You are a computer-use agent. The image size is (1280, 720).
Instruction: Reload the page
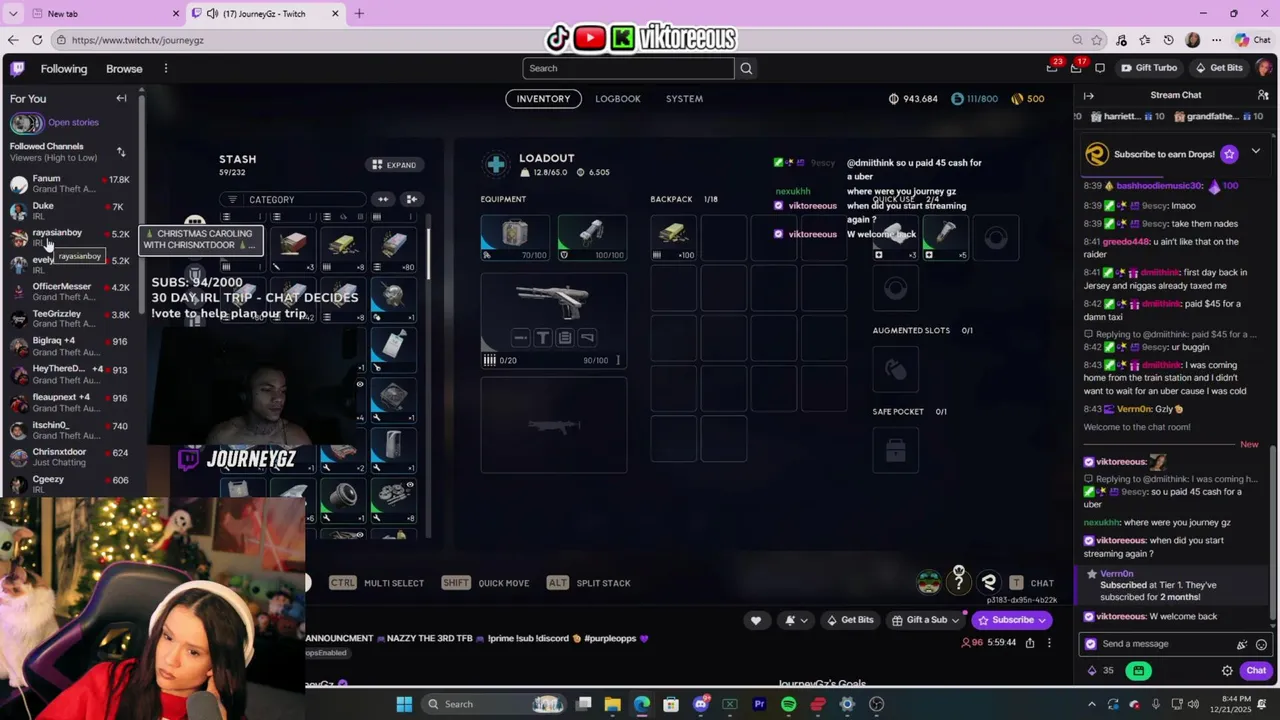point(37,40)
